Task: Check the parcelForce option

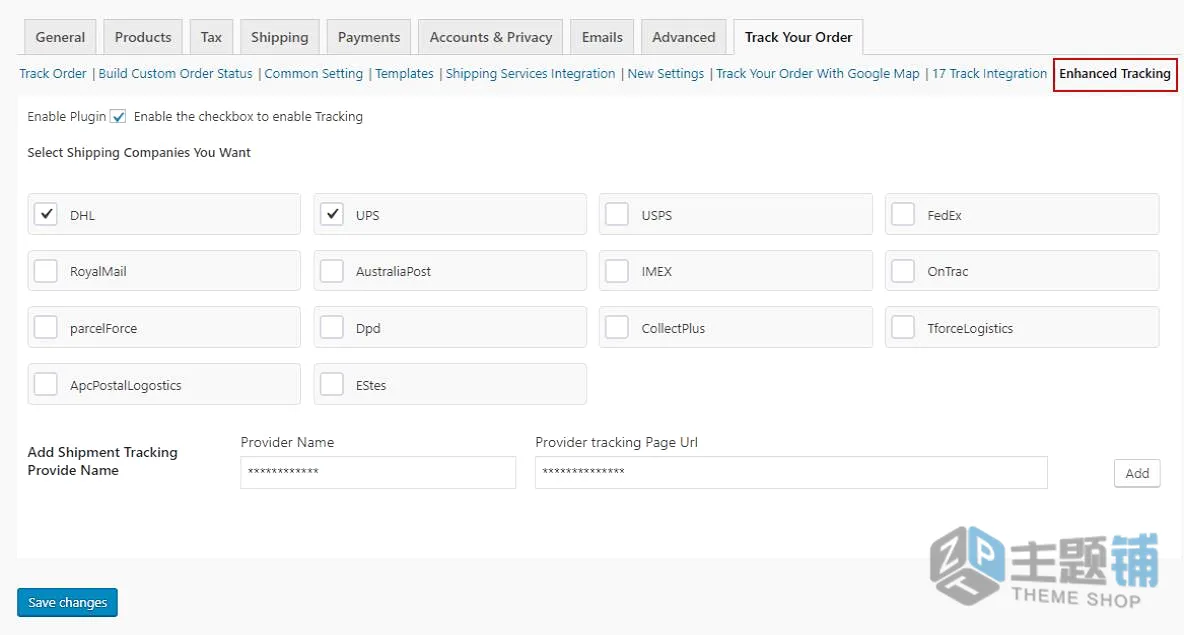Action: coord(46,328)
